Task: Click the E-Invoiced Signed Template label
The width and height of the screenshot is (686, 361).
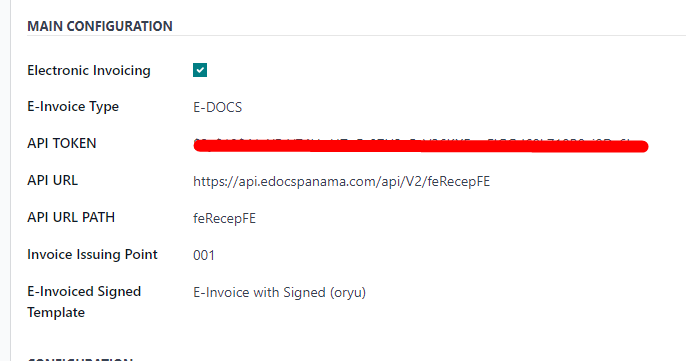Action: coord(84,302)
